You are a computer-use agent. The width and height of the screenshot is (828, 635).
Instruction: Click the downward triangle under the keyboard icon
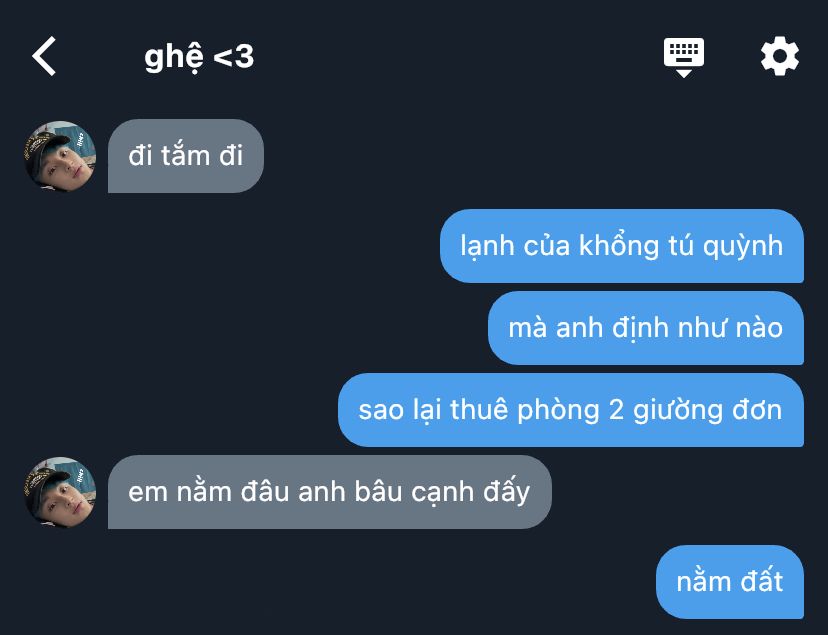[x=683, y=73]
